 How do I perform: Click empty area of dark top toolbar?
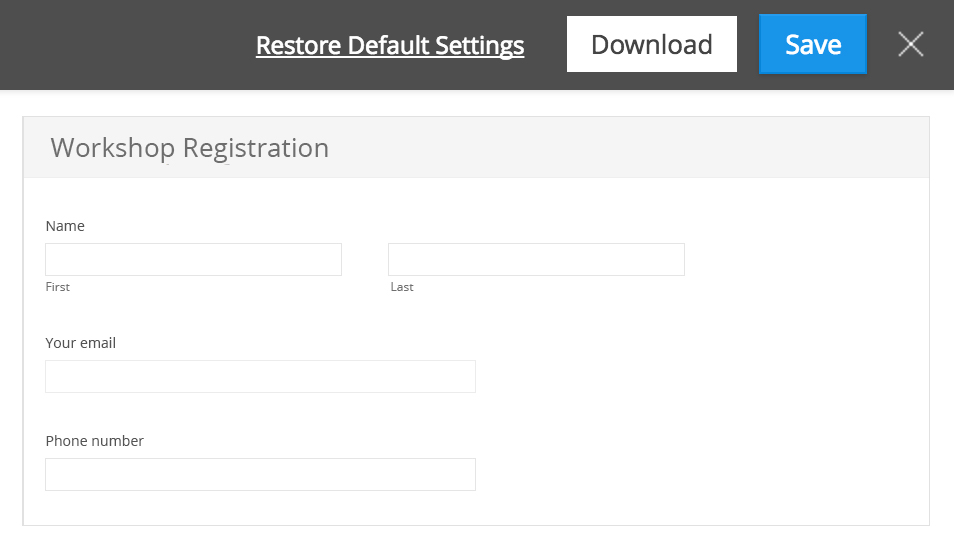(x=120, y=45)
